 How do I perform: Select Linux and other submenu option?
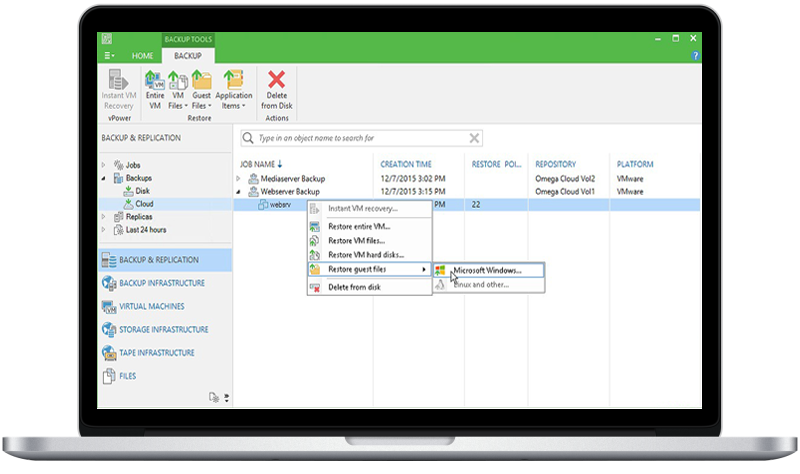[489, 285]
